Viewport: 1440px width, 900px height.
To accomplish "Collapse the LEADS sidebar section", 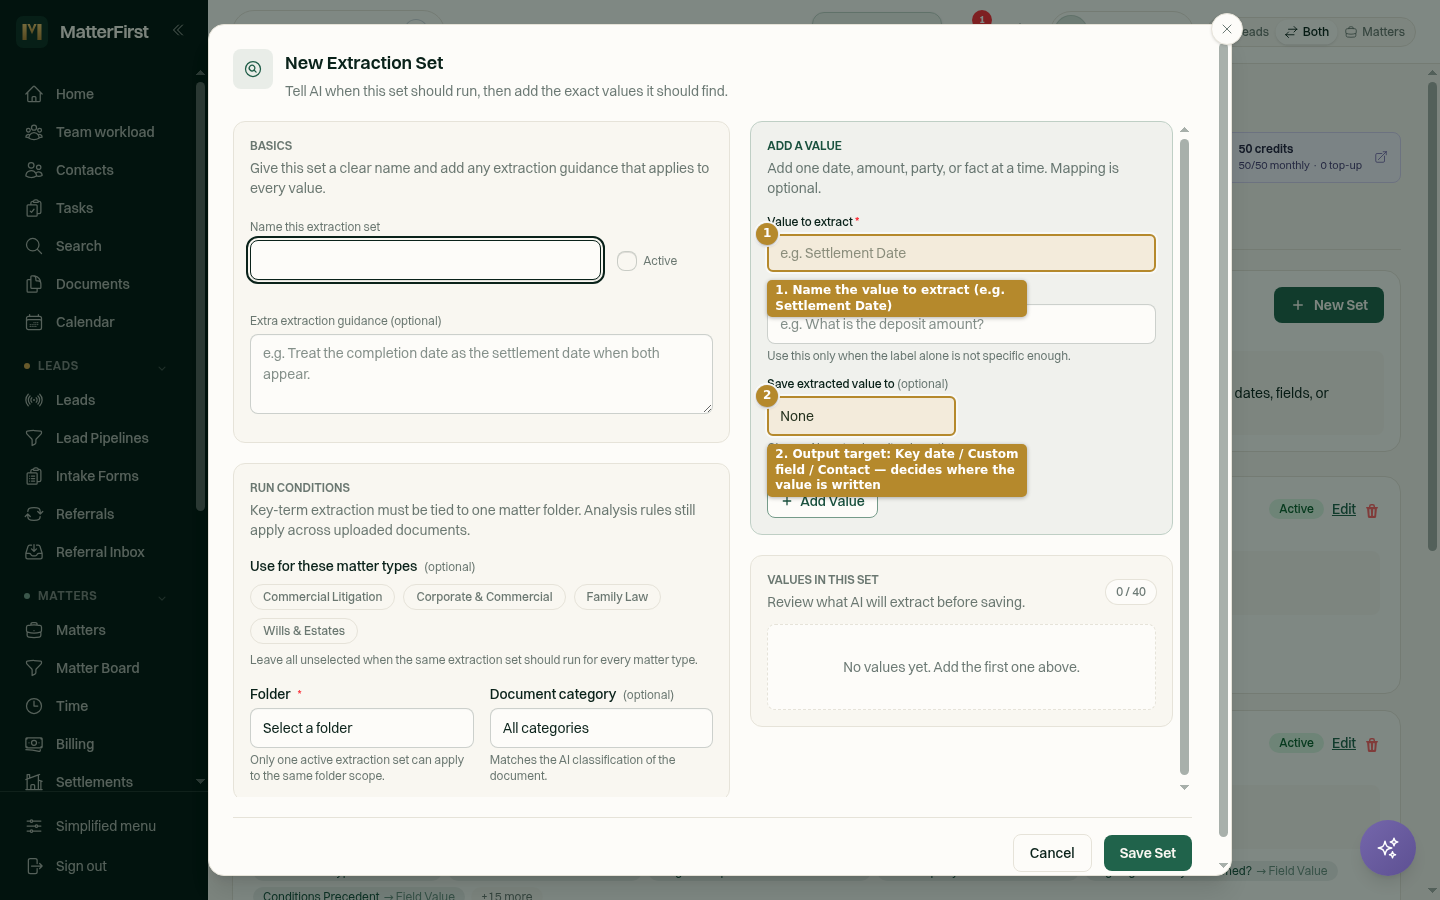I will [162, 367].
